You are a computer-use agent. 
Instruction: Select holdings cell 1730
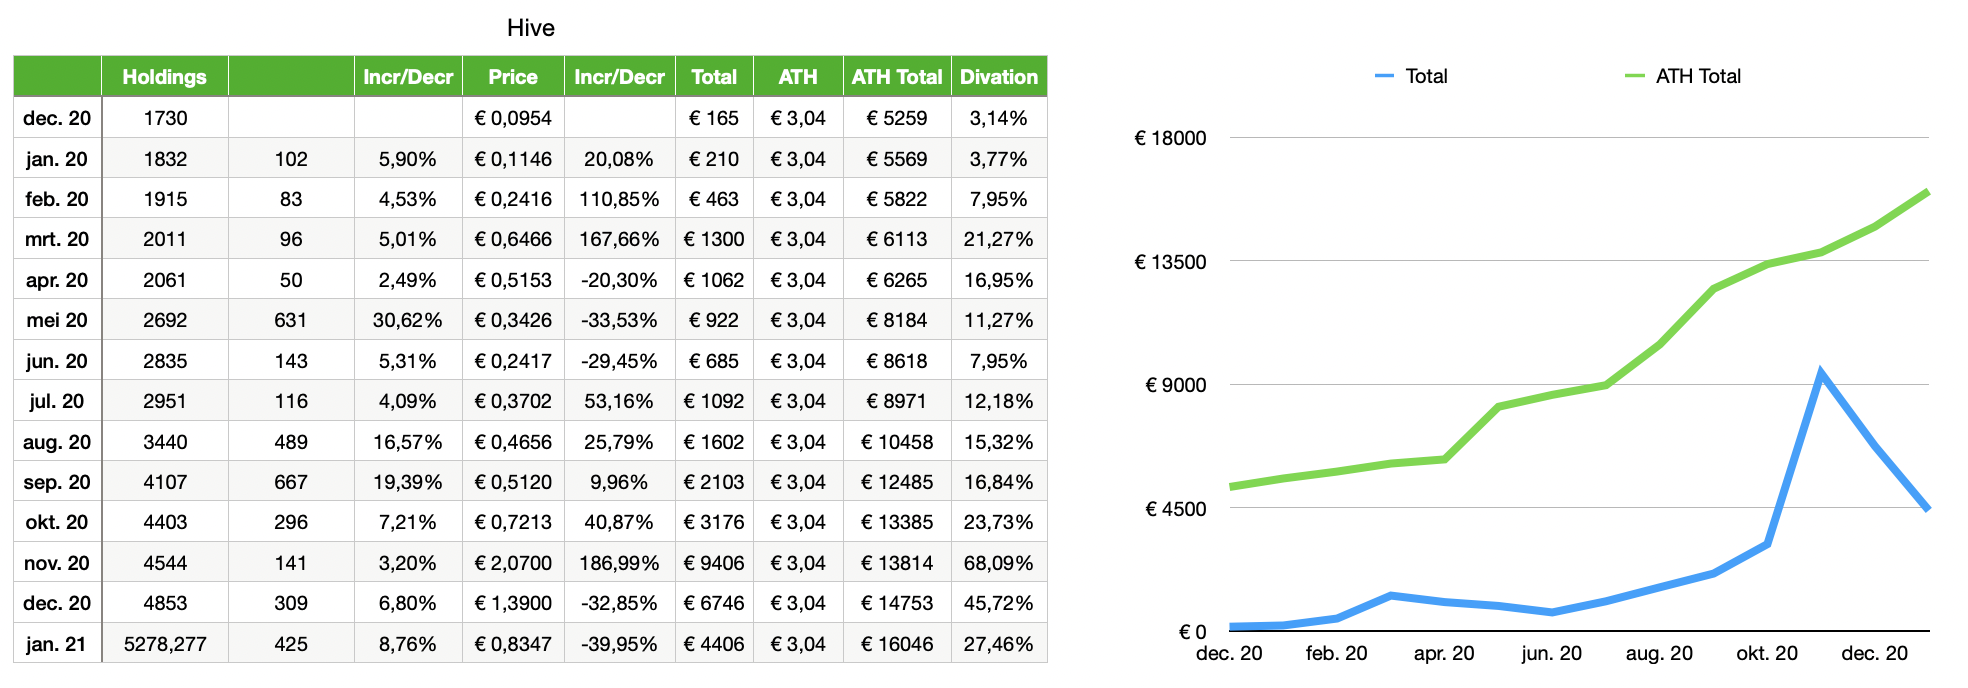pyautogui.click(x=165, y=118)
